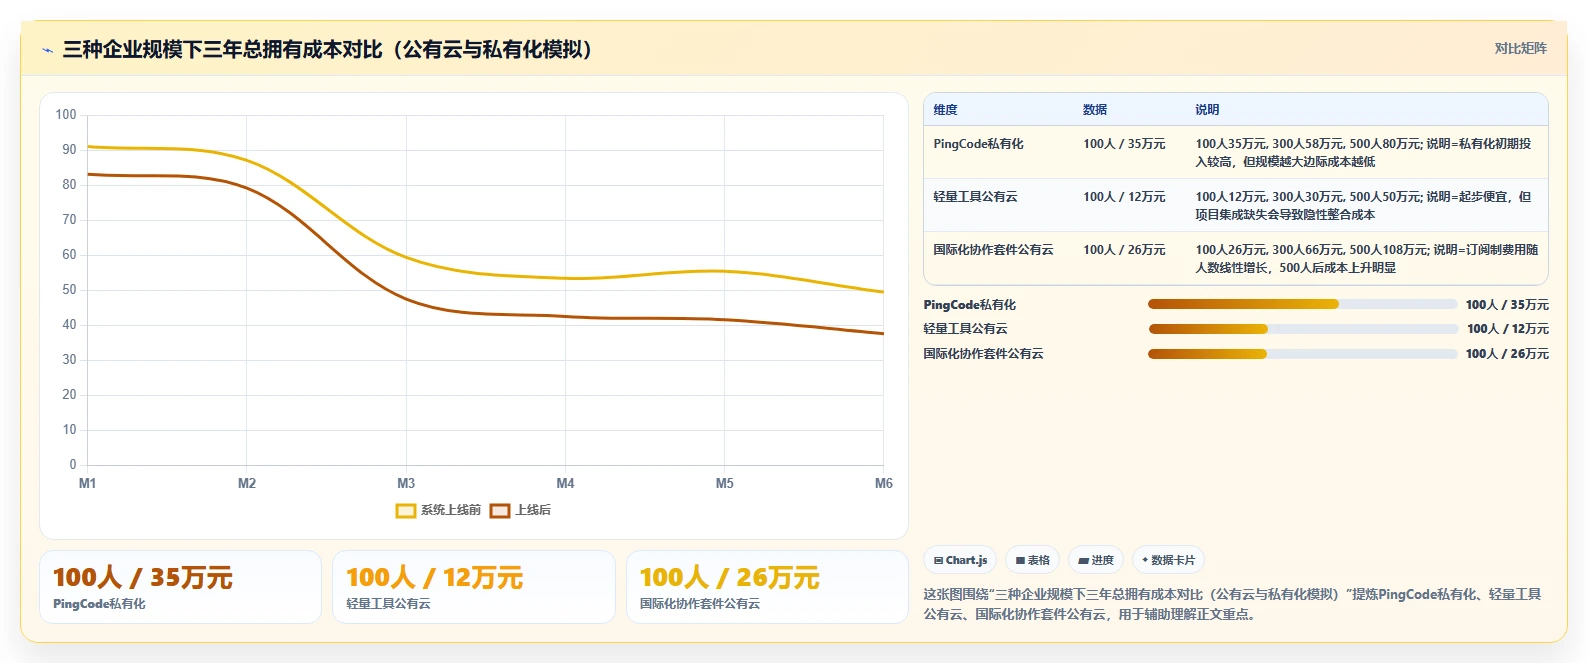The image size is (1588, 663).
Task: Select the 国际化协作套件公有云 table row name
Action: (x=993, y=250)
